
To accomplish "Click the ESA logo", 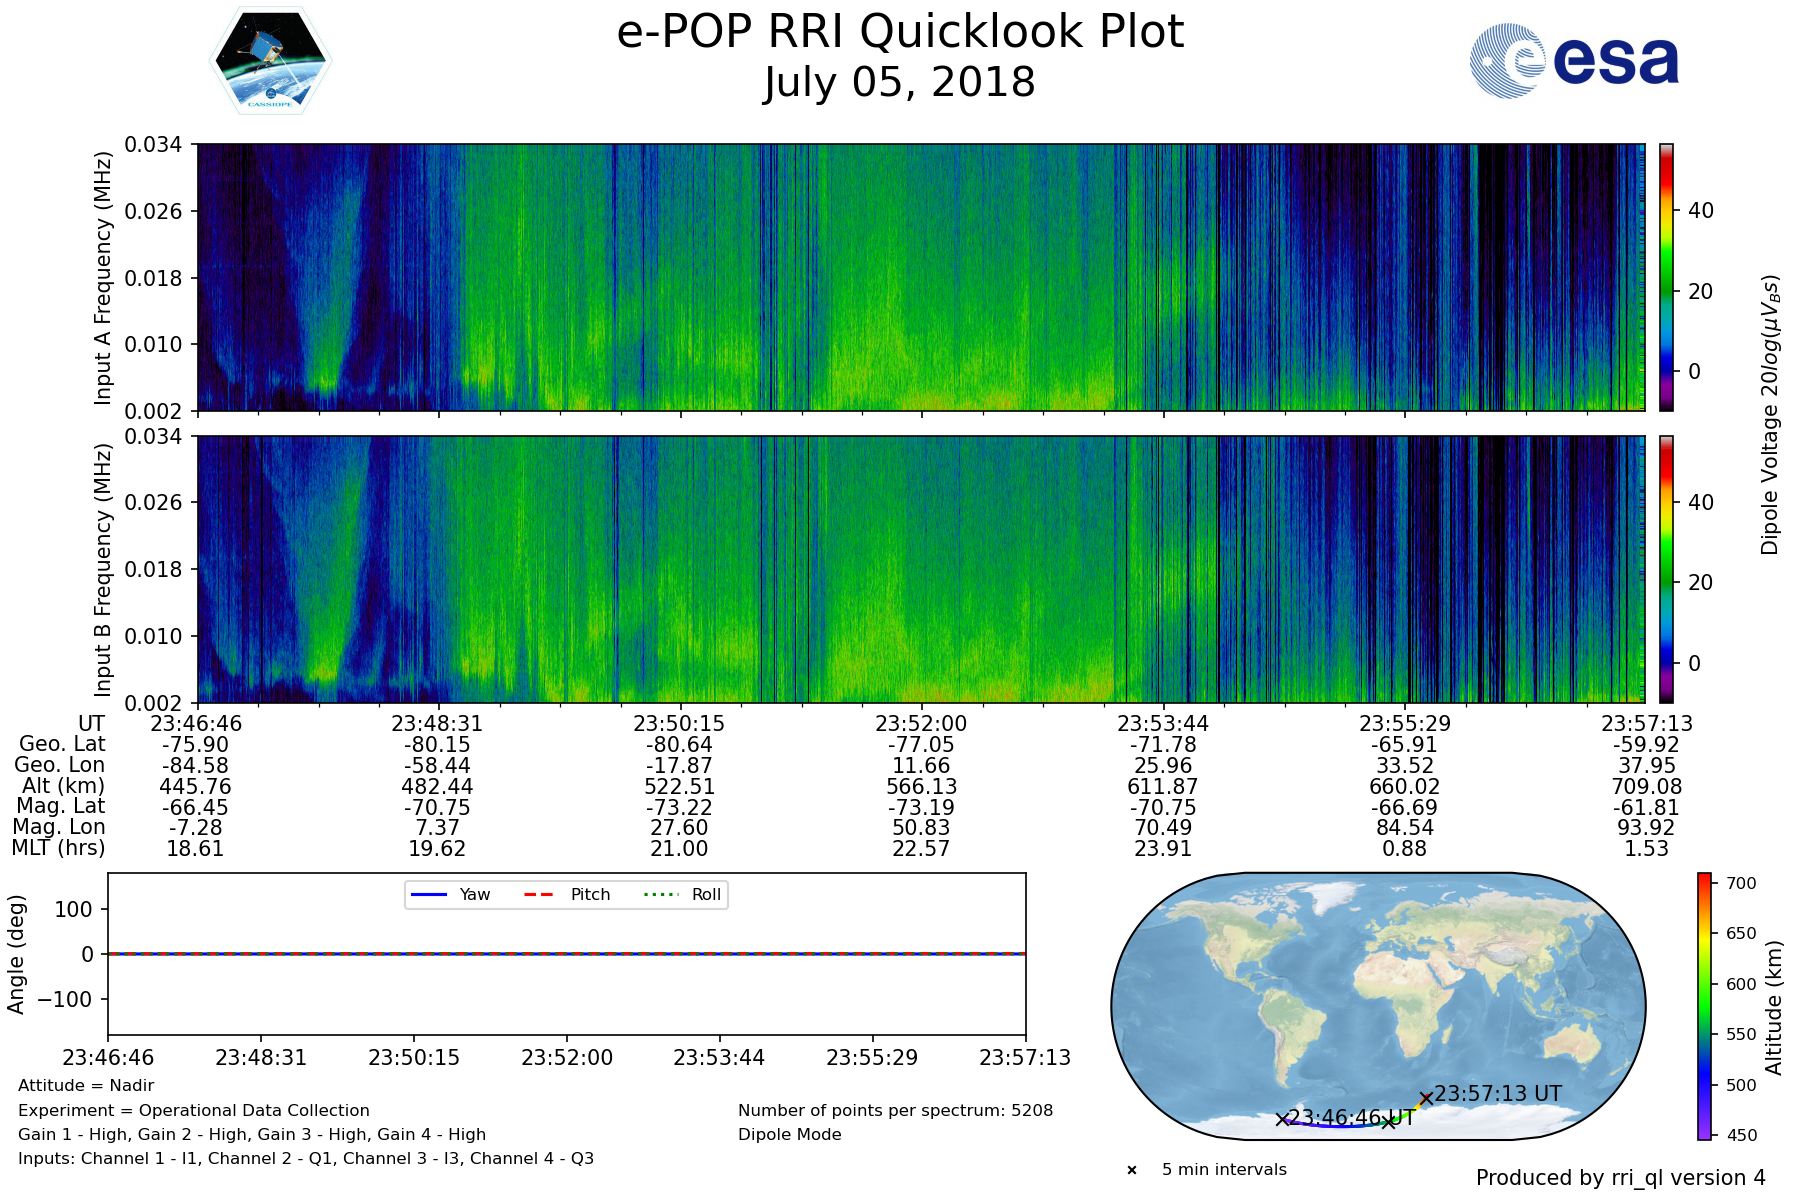I will point(1574,62).
